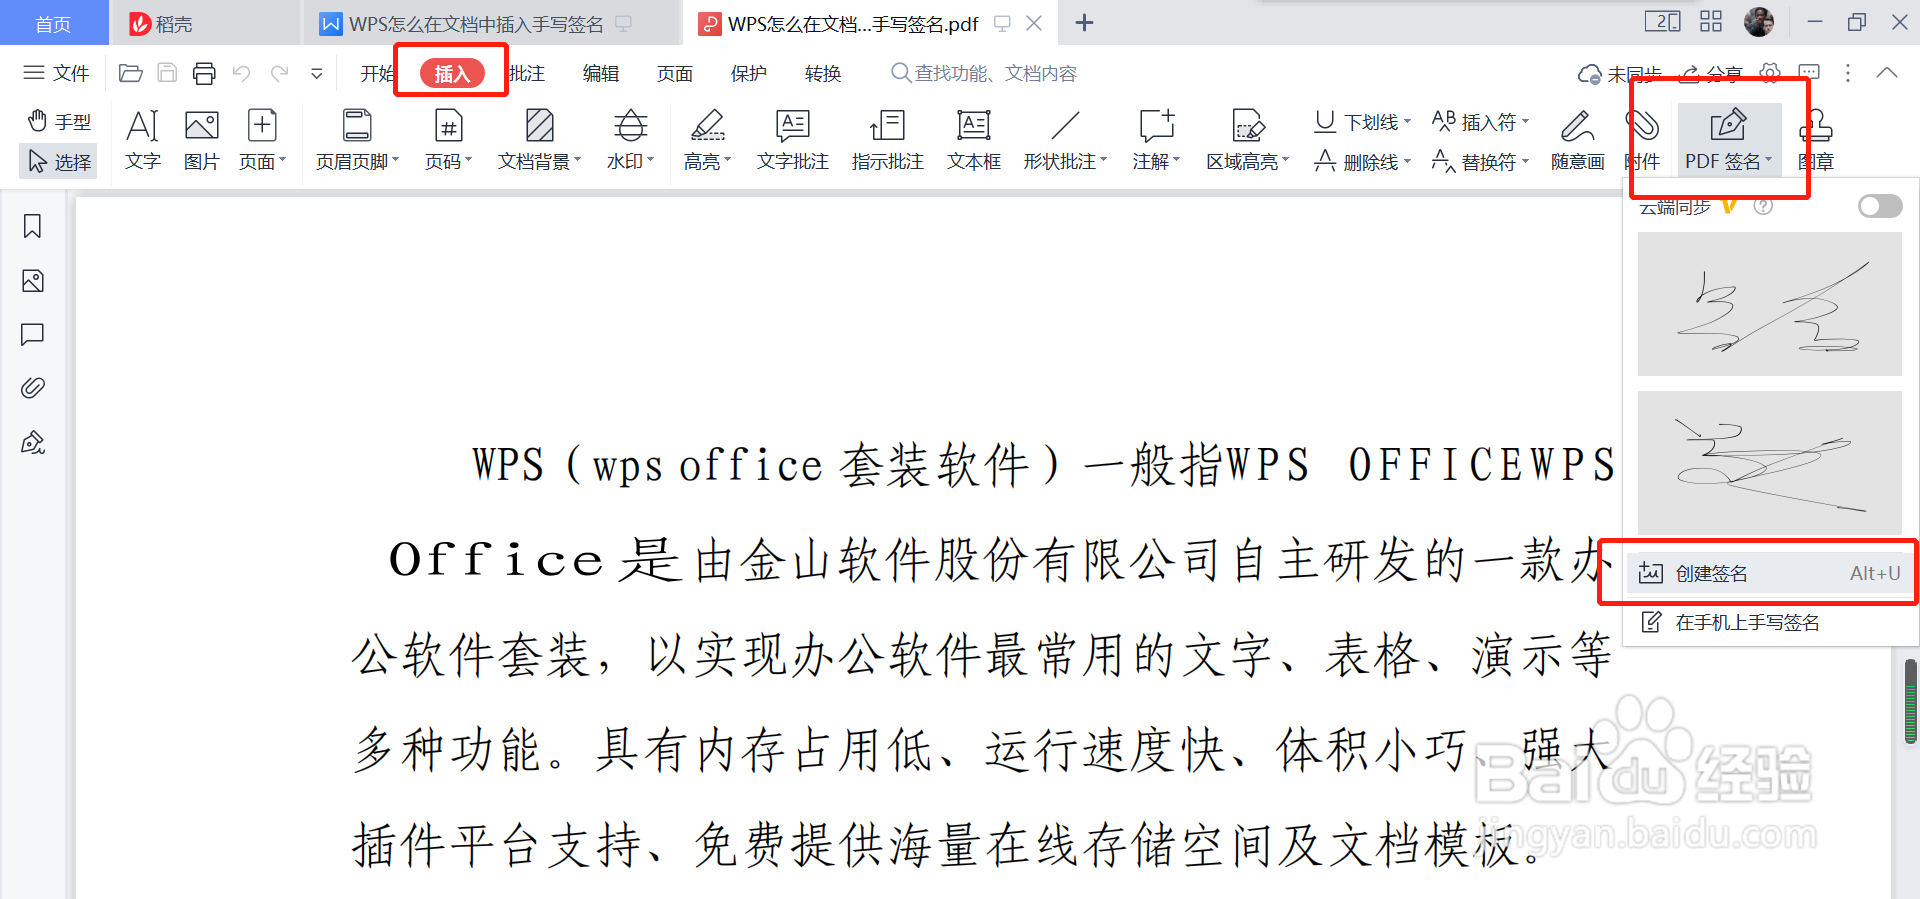Close the 手写签名.pdf tab
Image resolution: width=1920 pixels, height=899 pixels.
[x=1035, y=23]
